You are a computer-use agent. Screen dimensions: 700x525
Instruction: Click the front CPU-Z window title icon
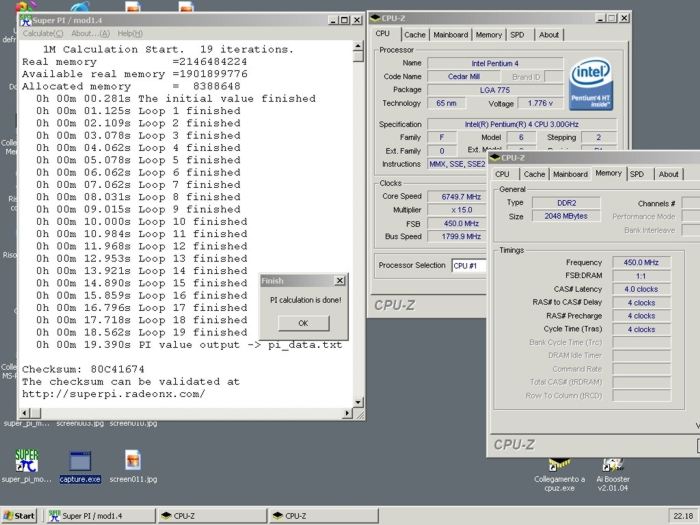click(494, 157)
